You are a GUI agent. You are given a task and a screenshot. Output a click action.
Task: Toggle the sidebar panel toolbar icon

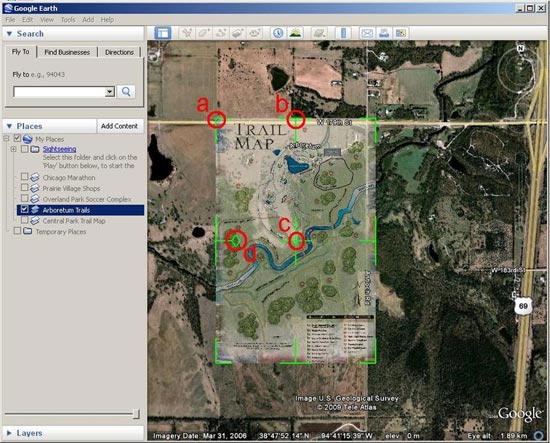point(163,33)
